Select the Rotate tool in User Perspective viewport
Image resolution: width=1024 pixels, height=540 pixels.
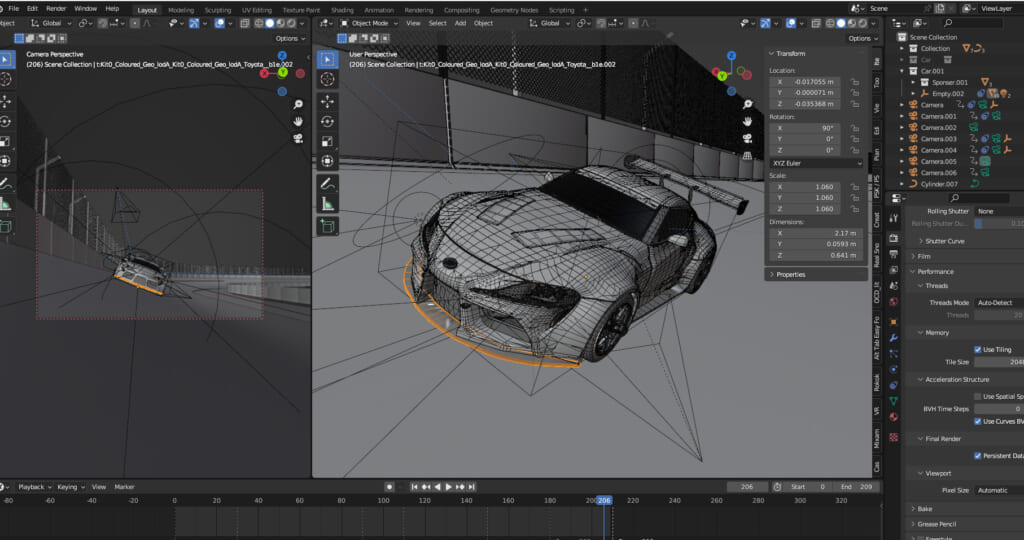pyautogui.click(x=327, y=122)
